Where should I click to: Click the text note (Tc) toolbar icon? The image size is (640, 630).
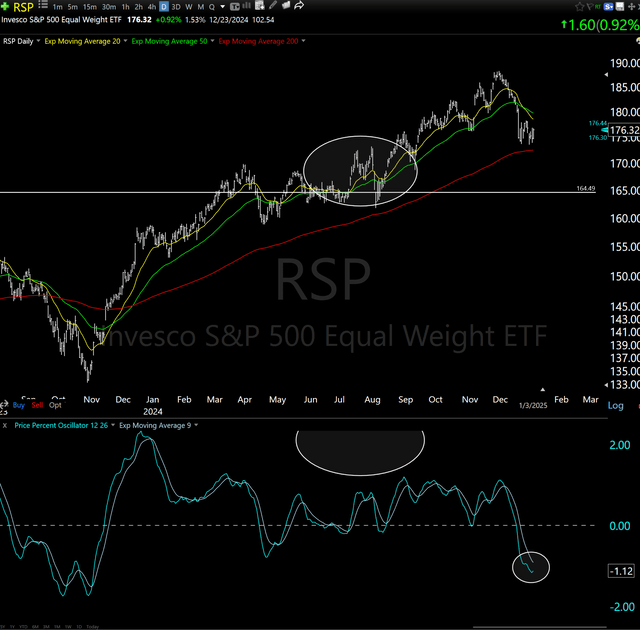click(x=235, y=7)
